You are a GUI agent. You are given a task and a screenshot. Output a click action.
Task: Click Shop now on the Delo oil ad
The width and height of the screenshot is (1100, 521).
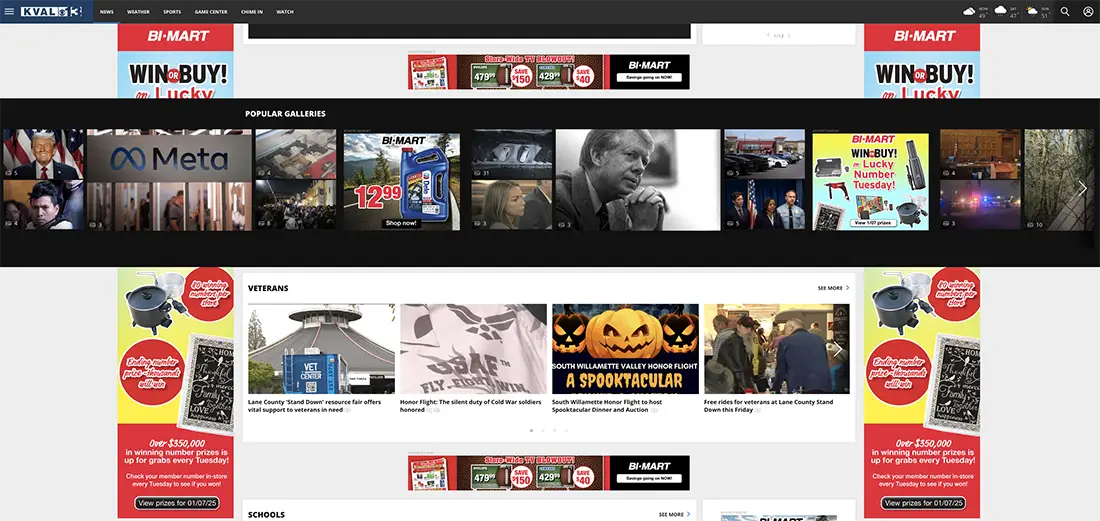pyautogui.click(x=401, y=223)
